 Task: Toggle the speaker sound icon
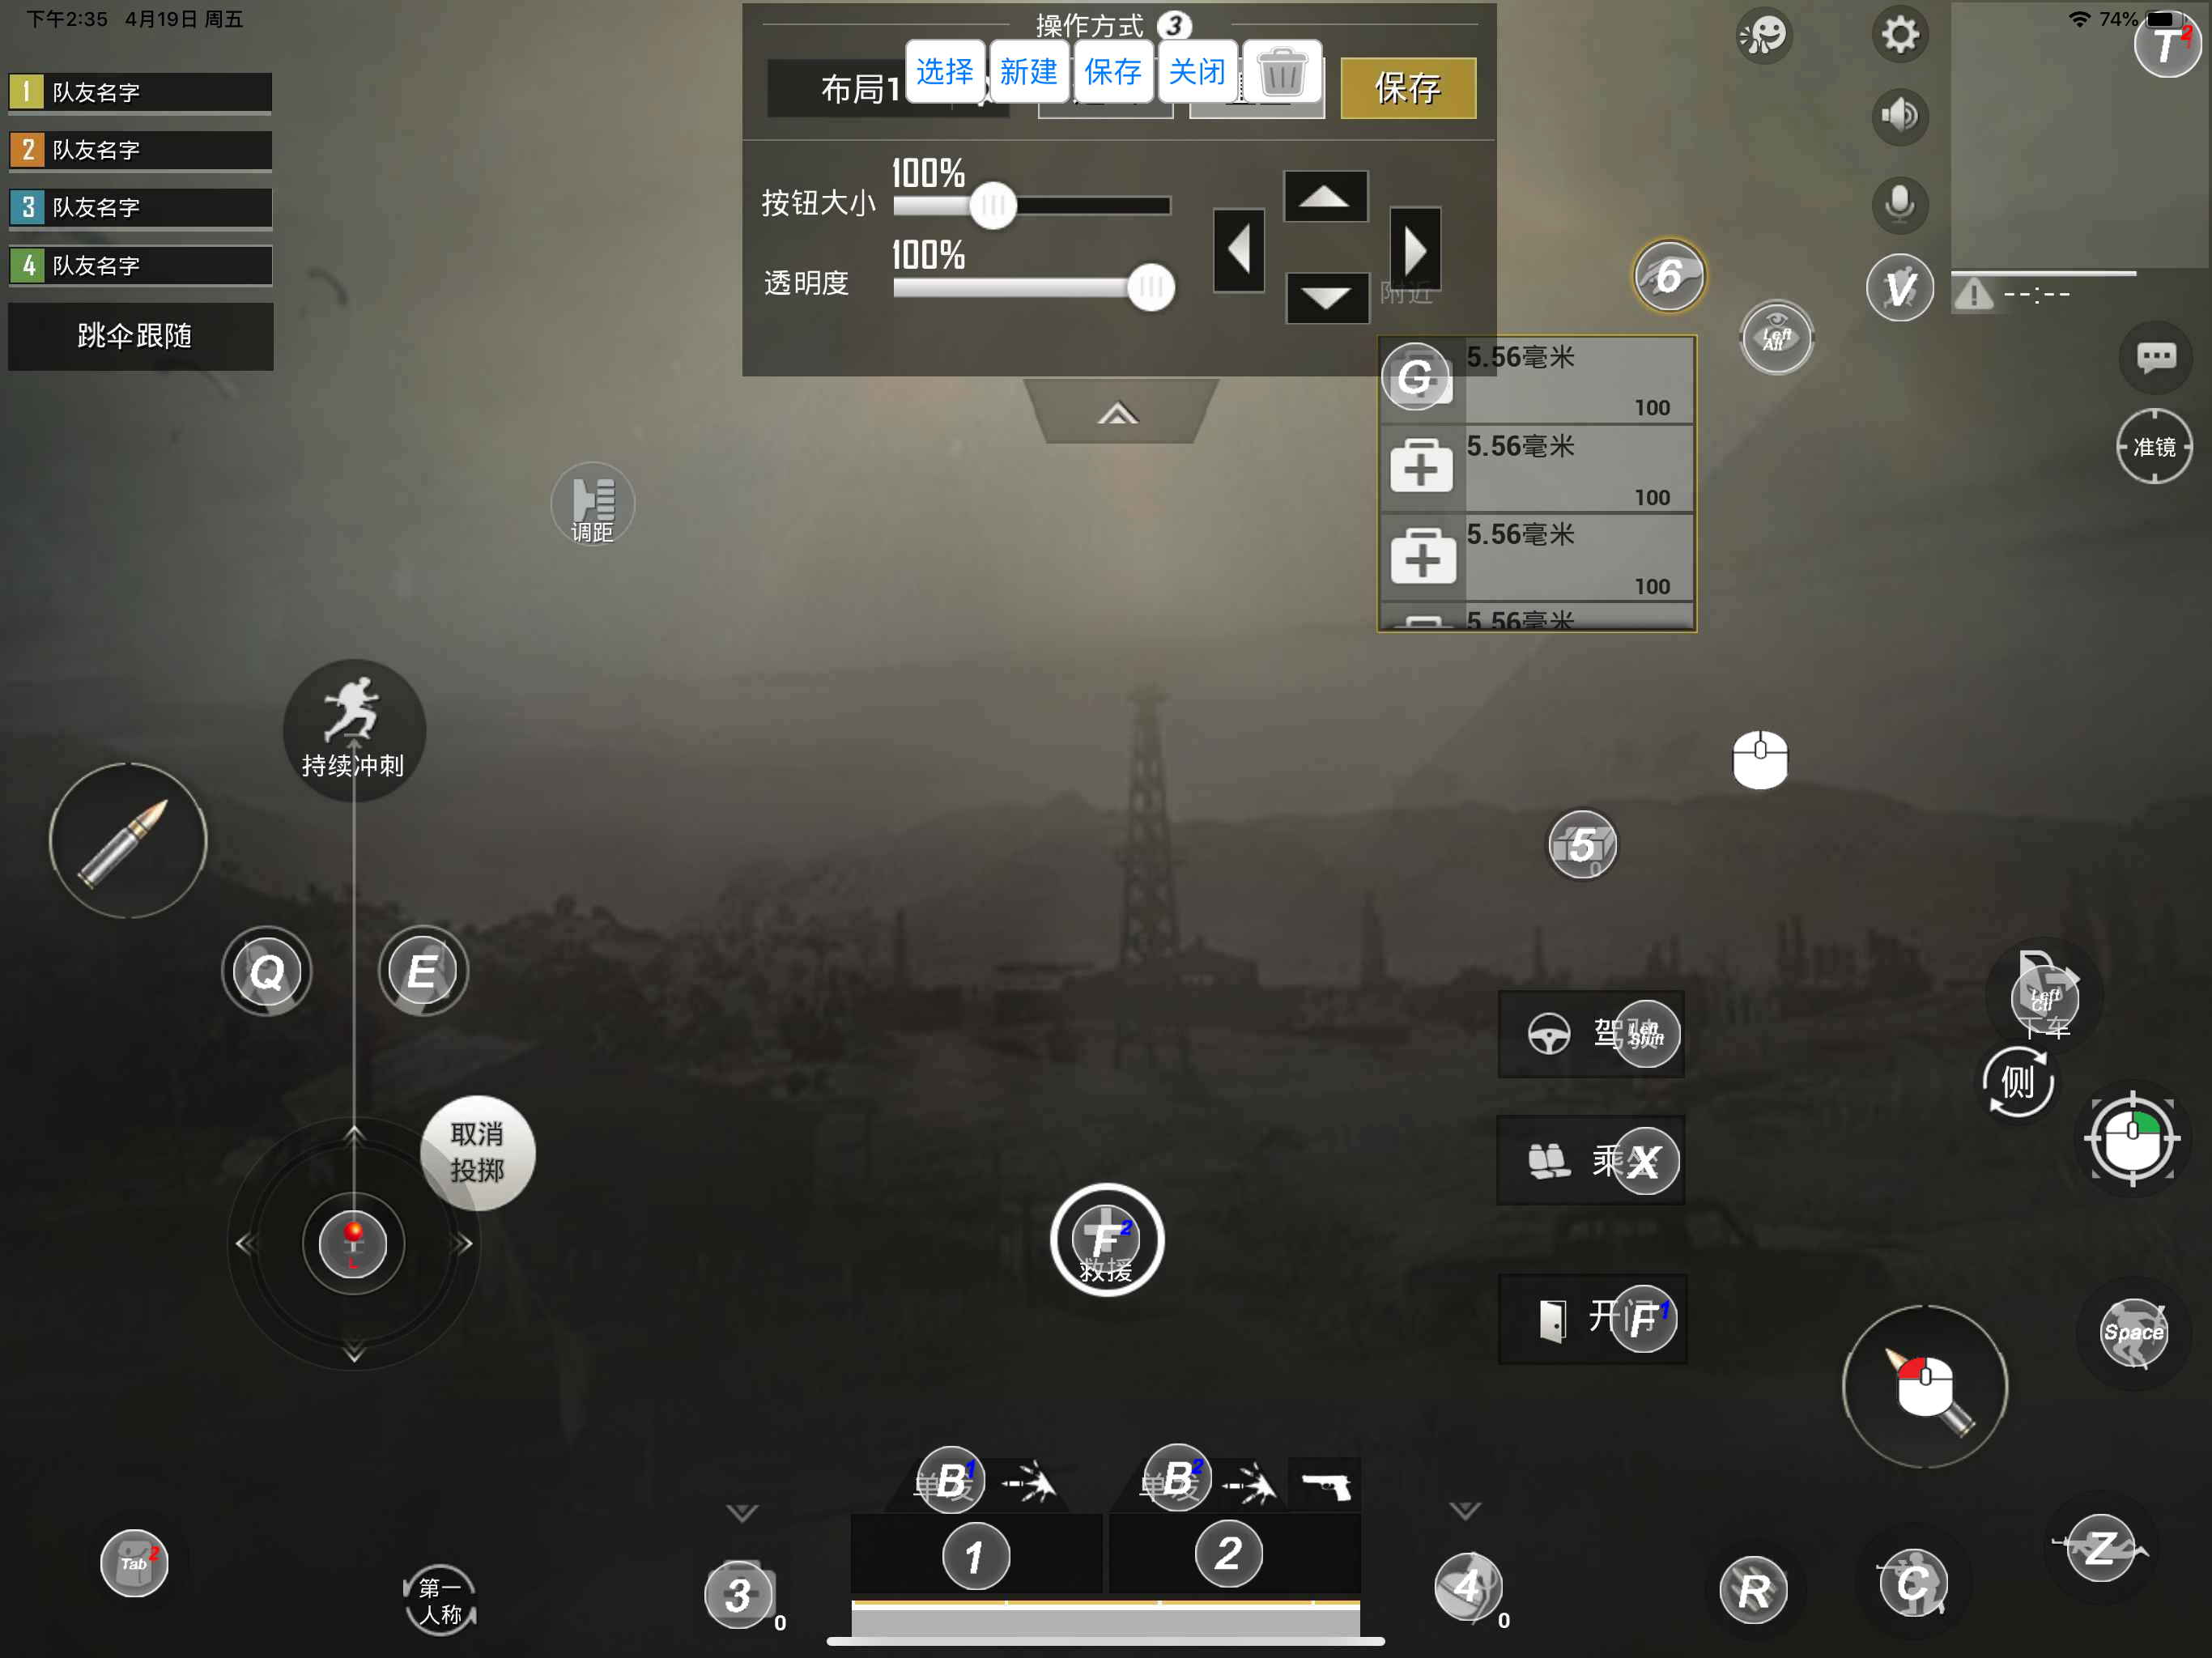point(1899,116)
